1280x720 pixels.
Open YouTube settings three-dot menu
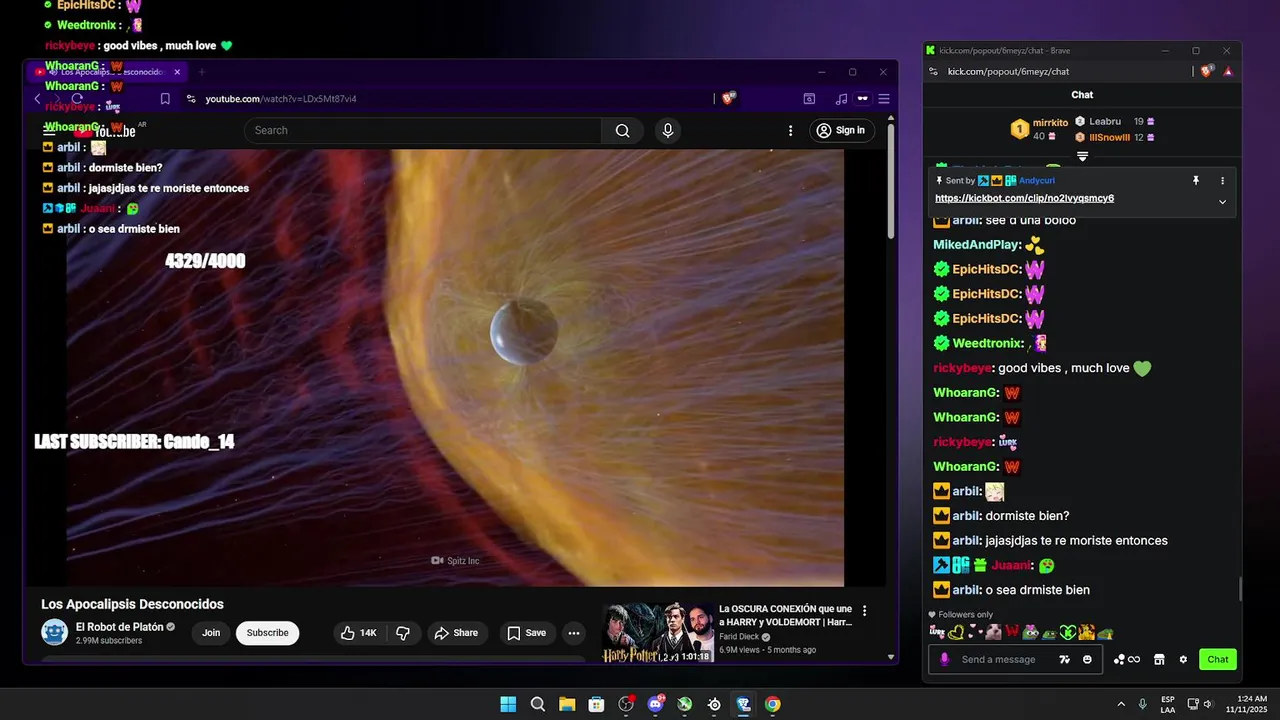790,130
